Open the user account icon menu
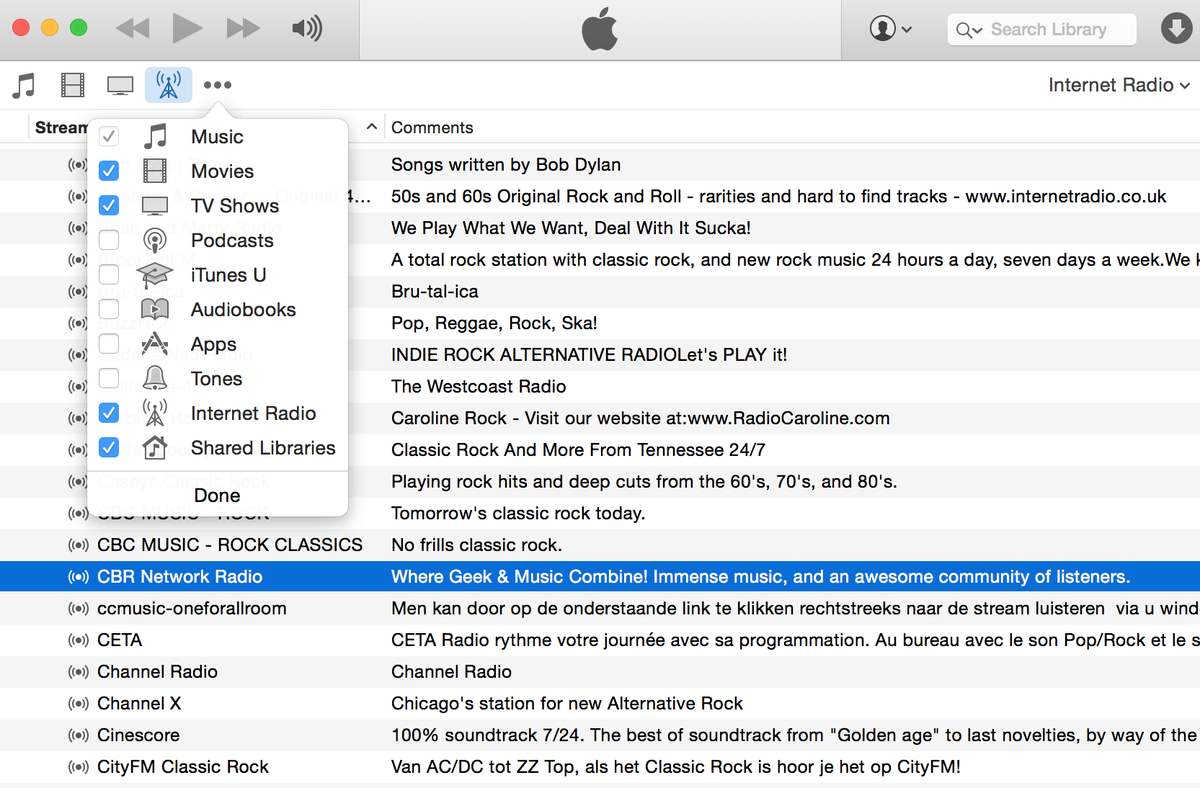 tap(891, 29)
